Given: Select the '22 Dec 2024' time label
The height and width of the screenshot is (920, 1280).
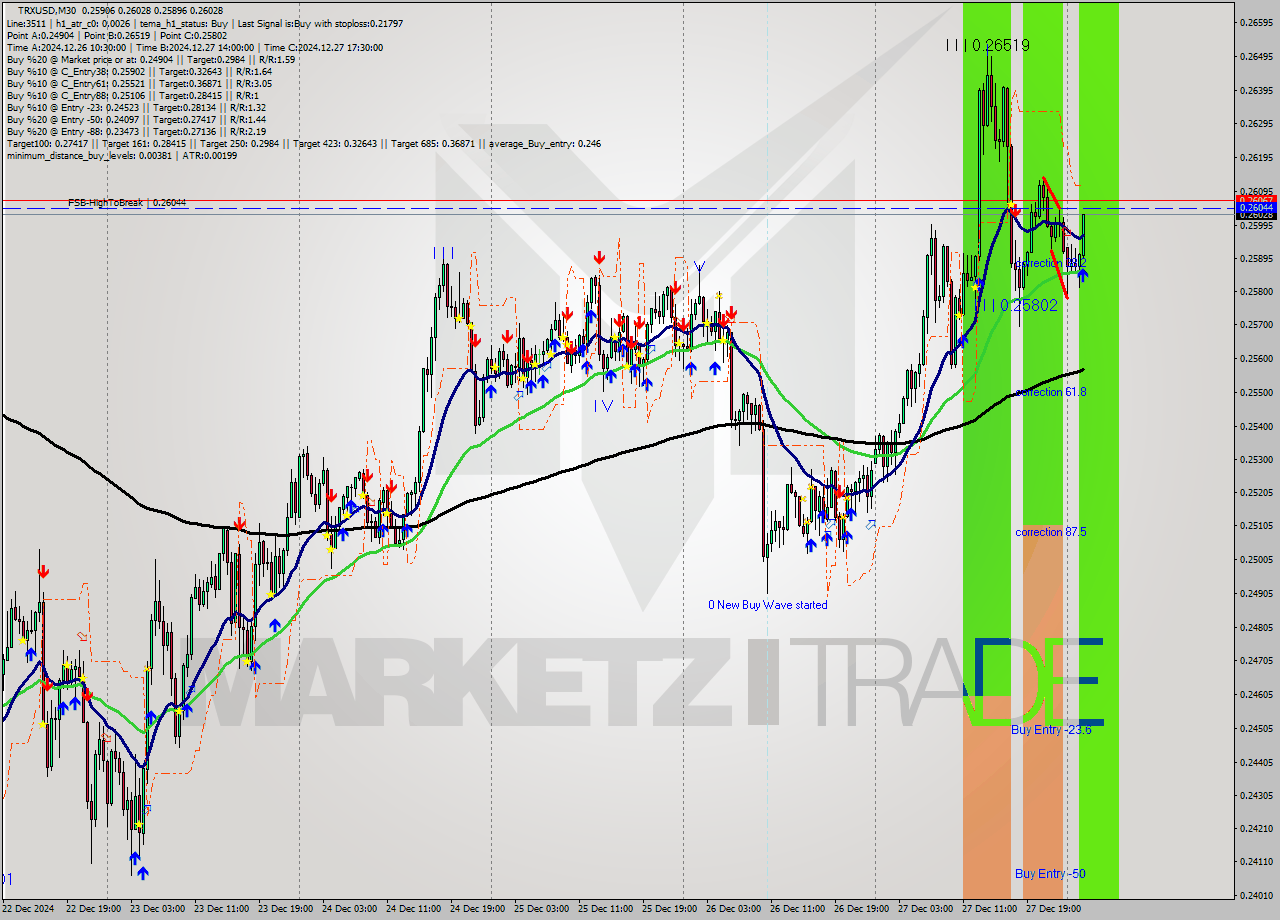Looking at the screenshot, I should (27, 909).
